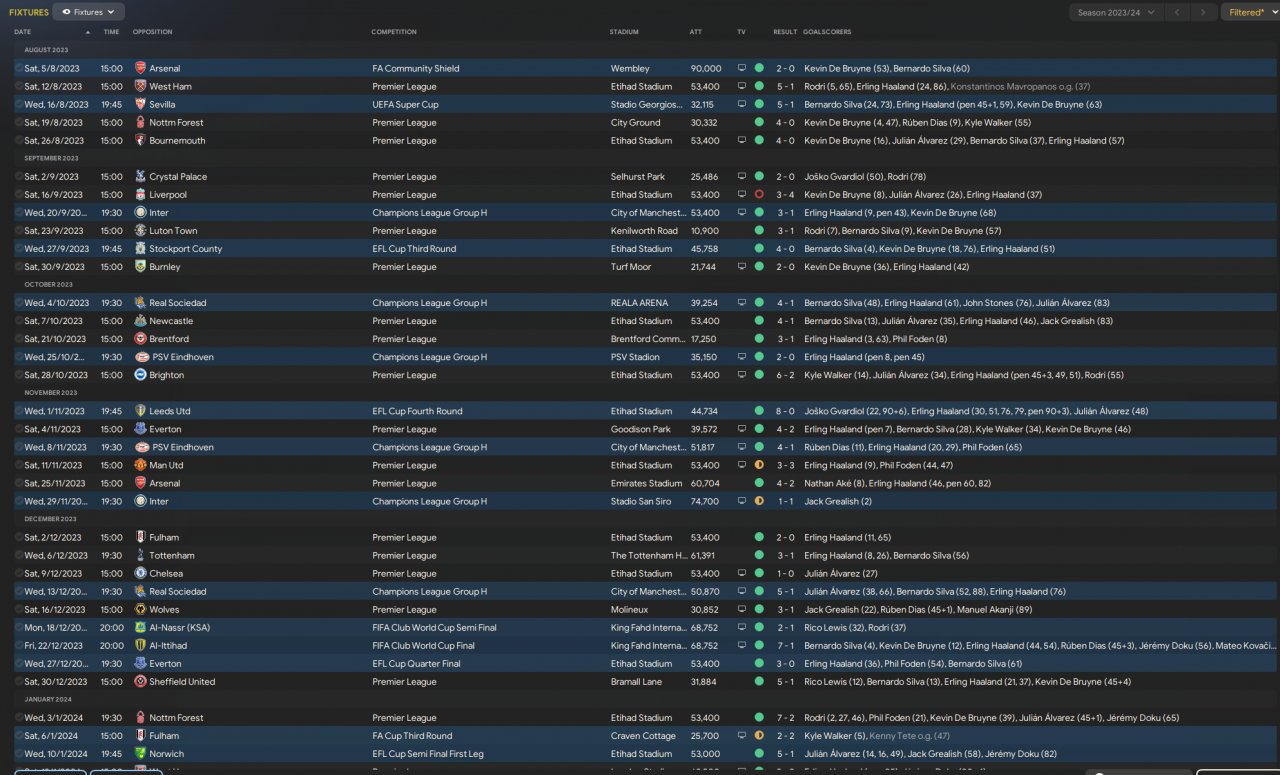
Task: Click the Chelsea club badge
Action: 140,573
